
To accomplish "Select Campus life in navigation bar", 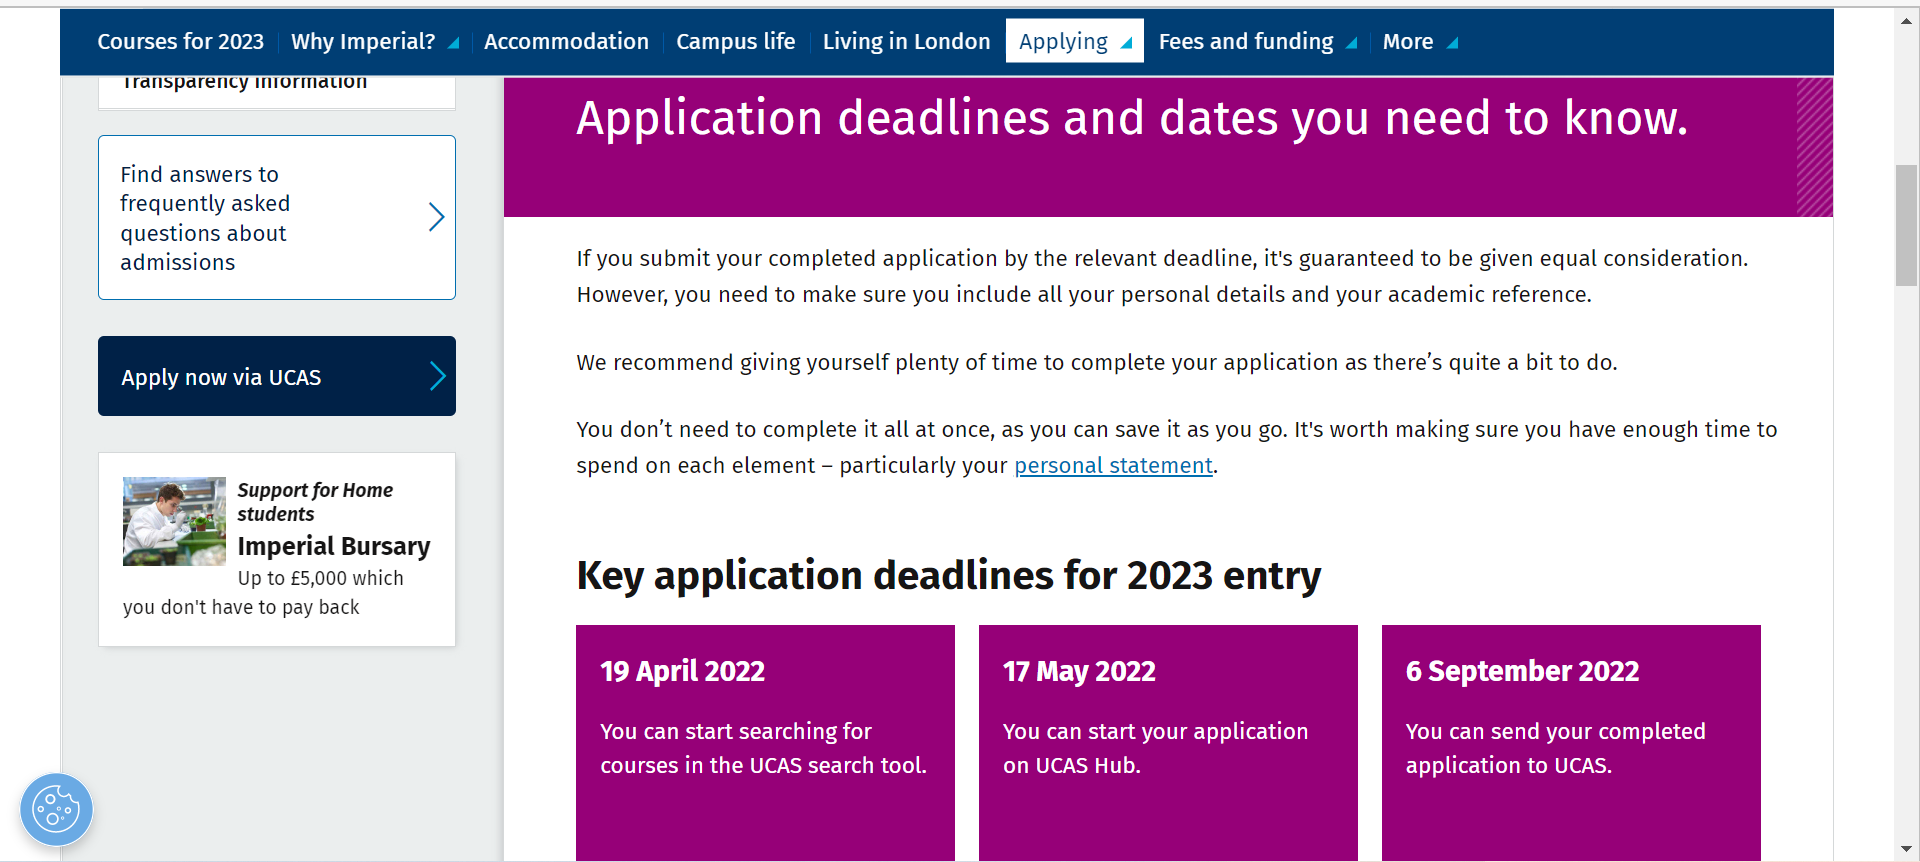I will pyautogui.click(x=735, y=42).
